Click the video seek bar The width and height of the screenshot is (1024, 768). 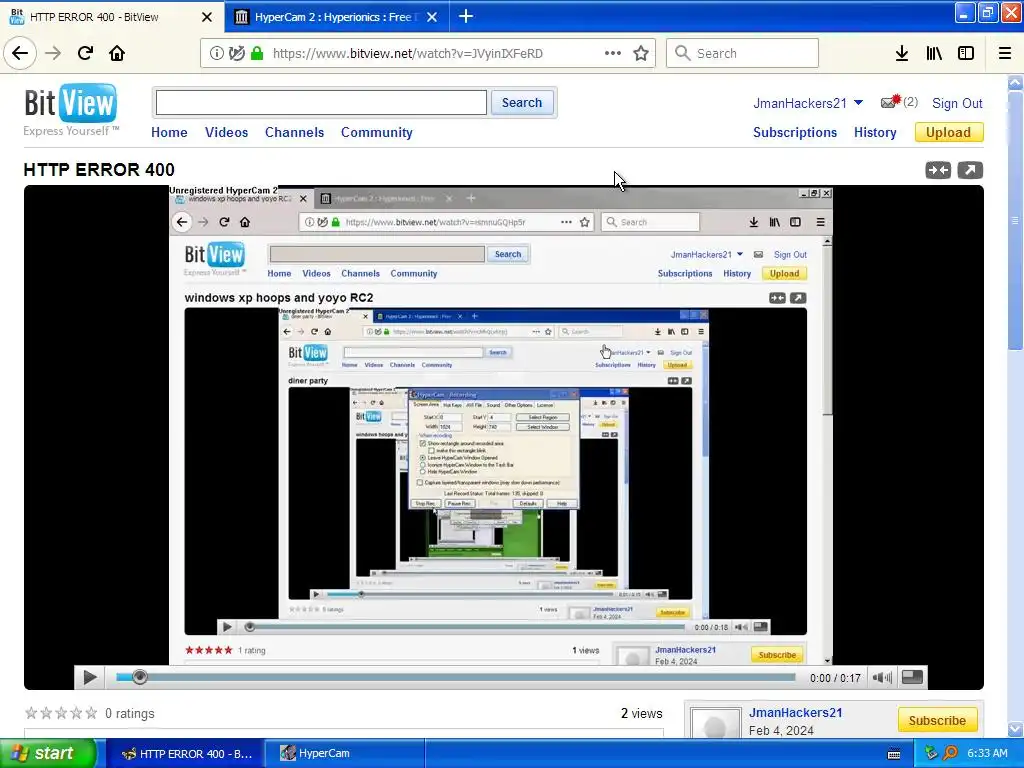coord(456,677)
